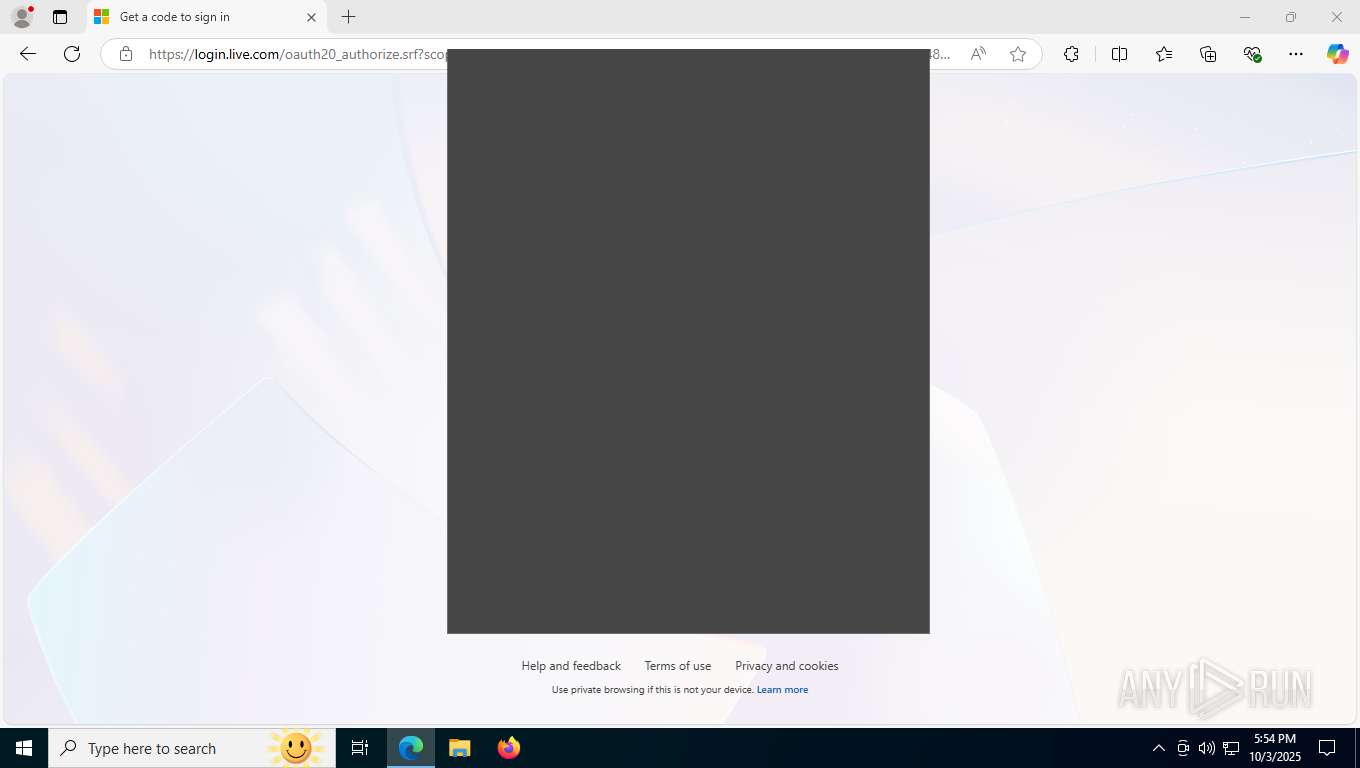Switch to Microsoft Edge on taskbar
Image resolution: width=1360 pixels, height=768 pixels.
[411, 748]
